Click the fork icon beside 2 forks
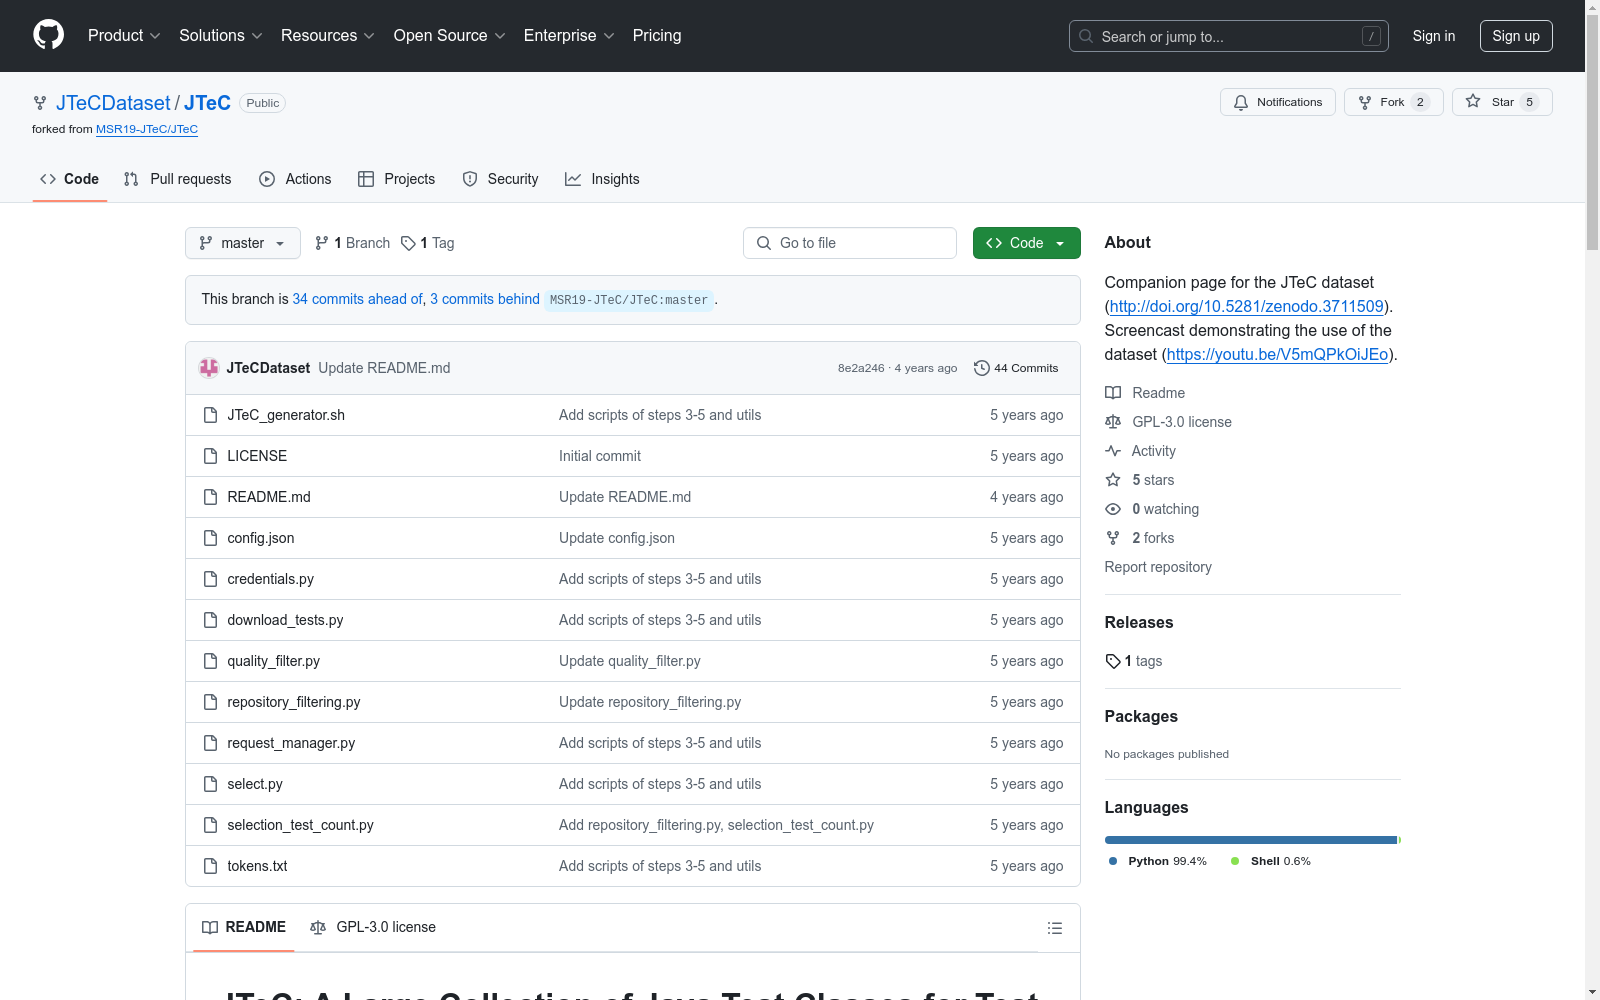Viewport: 1600px width, 1000px height. point(1113,538)
